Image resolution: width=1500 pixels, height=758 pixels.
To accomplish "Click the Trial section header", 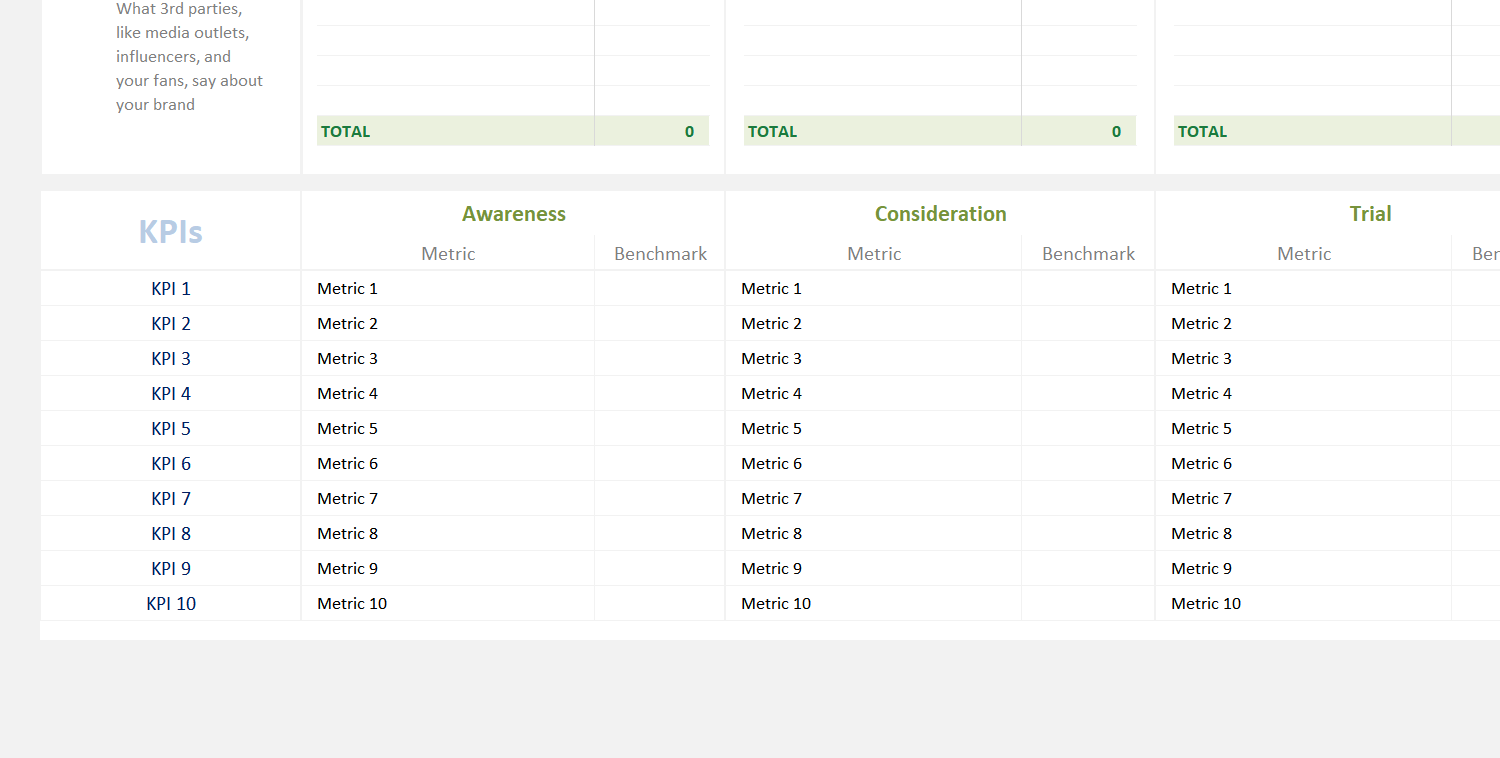I will click(x=1370, y=213).
